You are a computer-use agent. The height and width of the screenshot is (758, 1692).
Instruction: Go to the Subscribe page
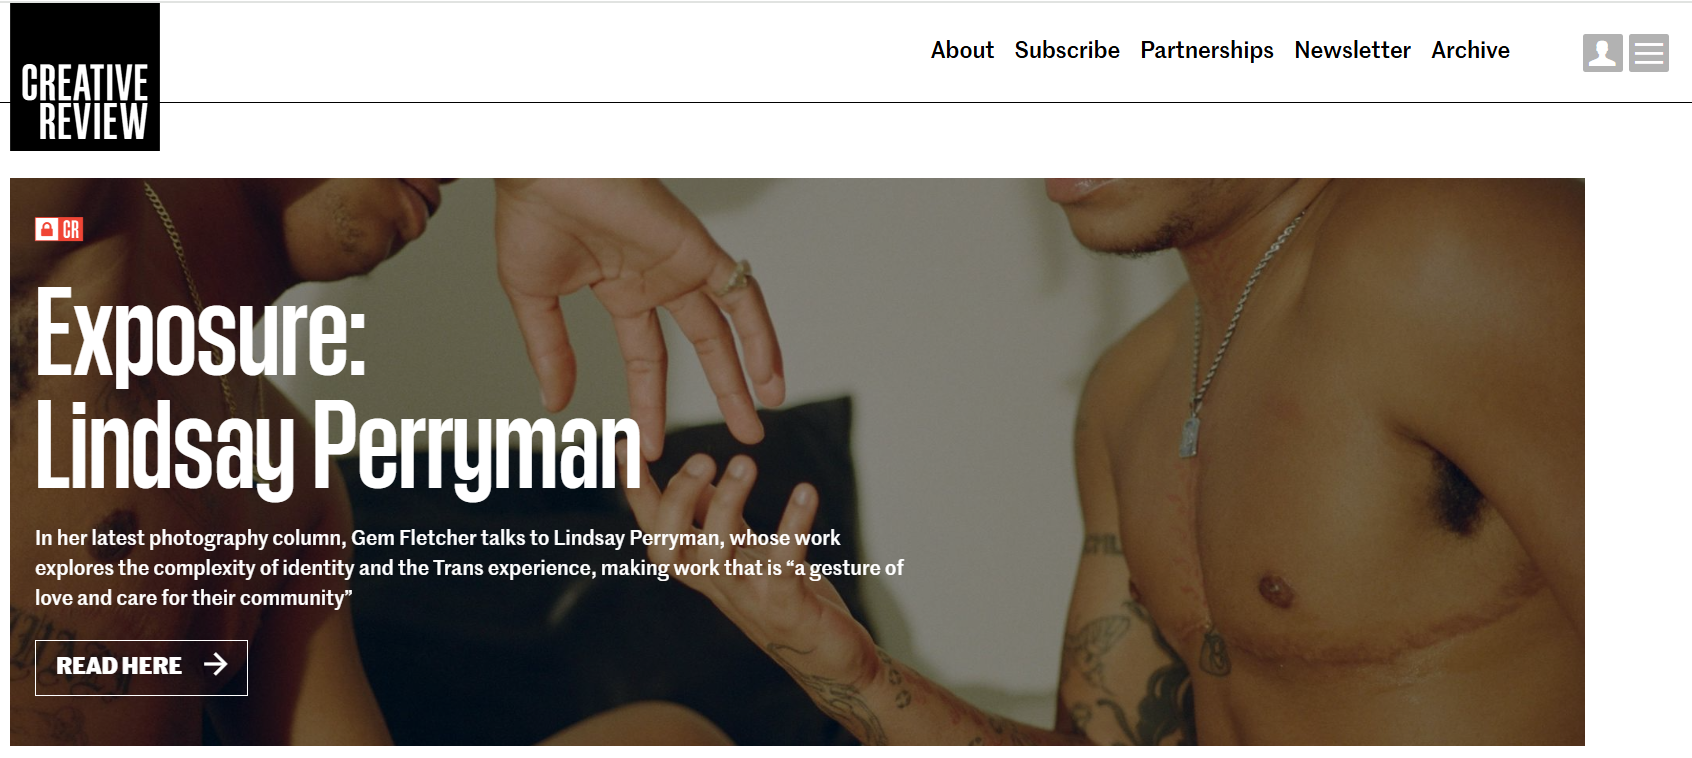[x=1067, y=50]
